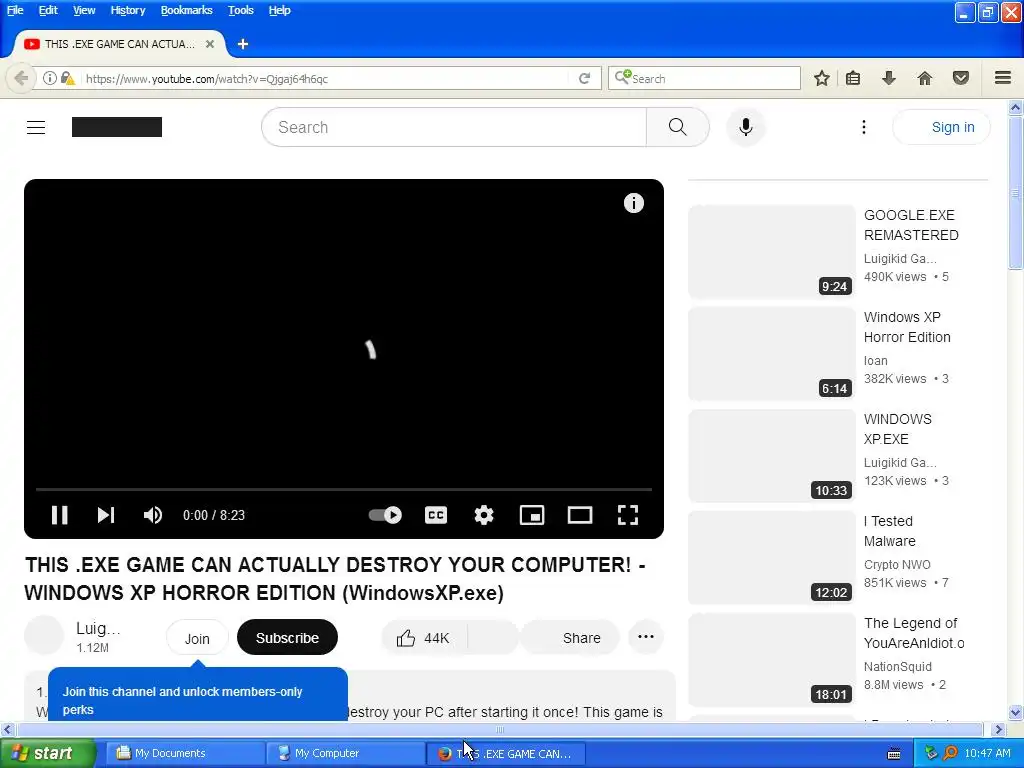
Task: Show site information icon in address bar
Action: coord(50,78)
